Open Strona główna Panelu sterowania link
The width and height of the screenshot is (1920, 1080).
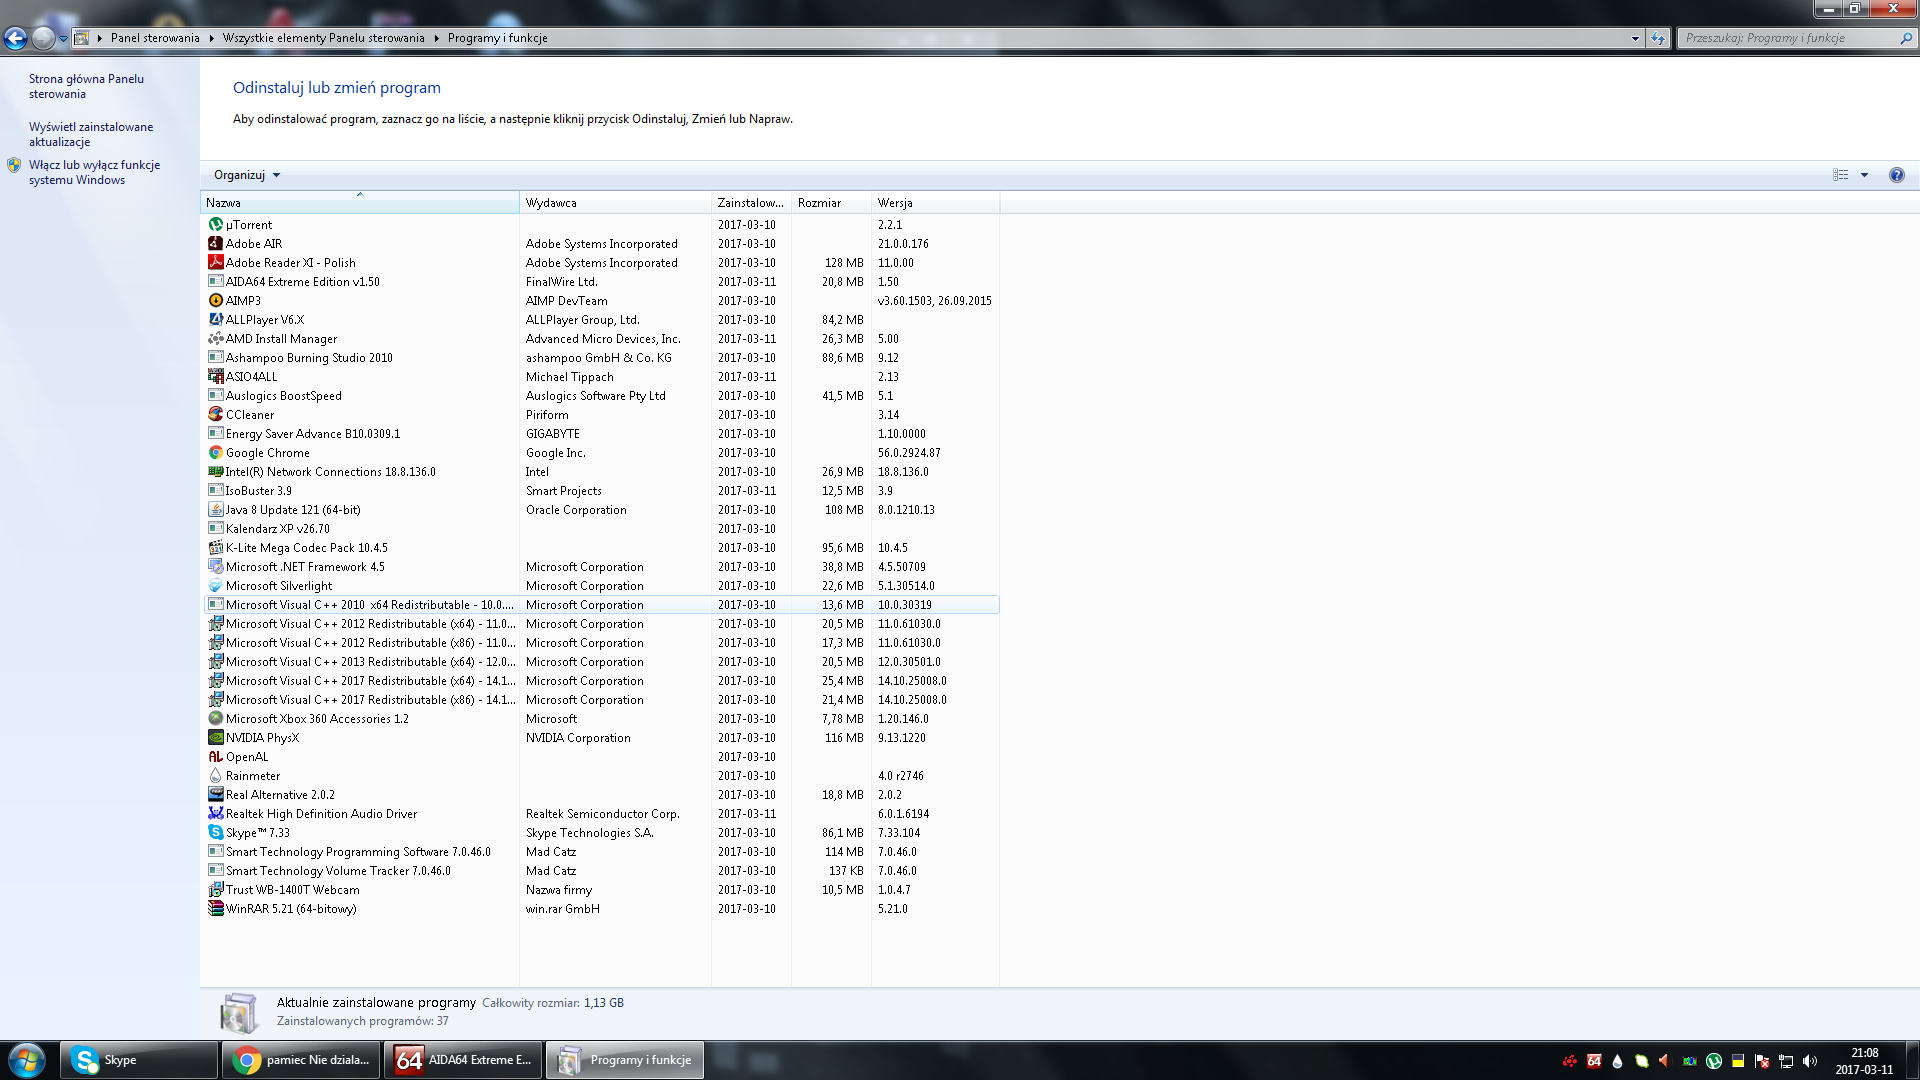[86, 86]
